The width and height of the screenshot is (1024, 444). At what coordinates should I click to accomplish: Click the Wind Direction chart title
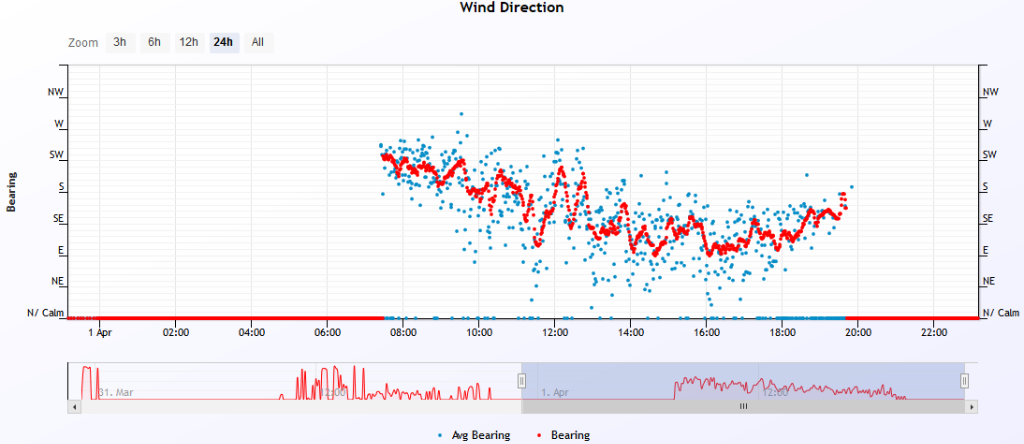pos(512,8)
